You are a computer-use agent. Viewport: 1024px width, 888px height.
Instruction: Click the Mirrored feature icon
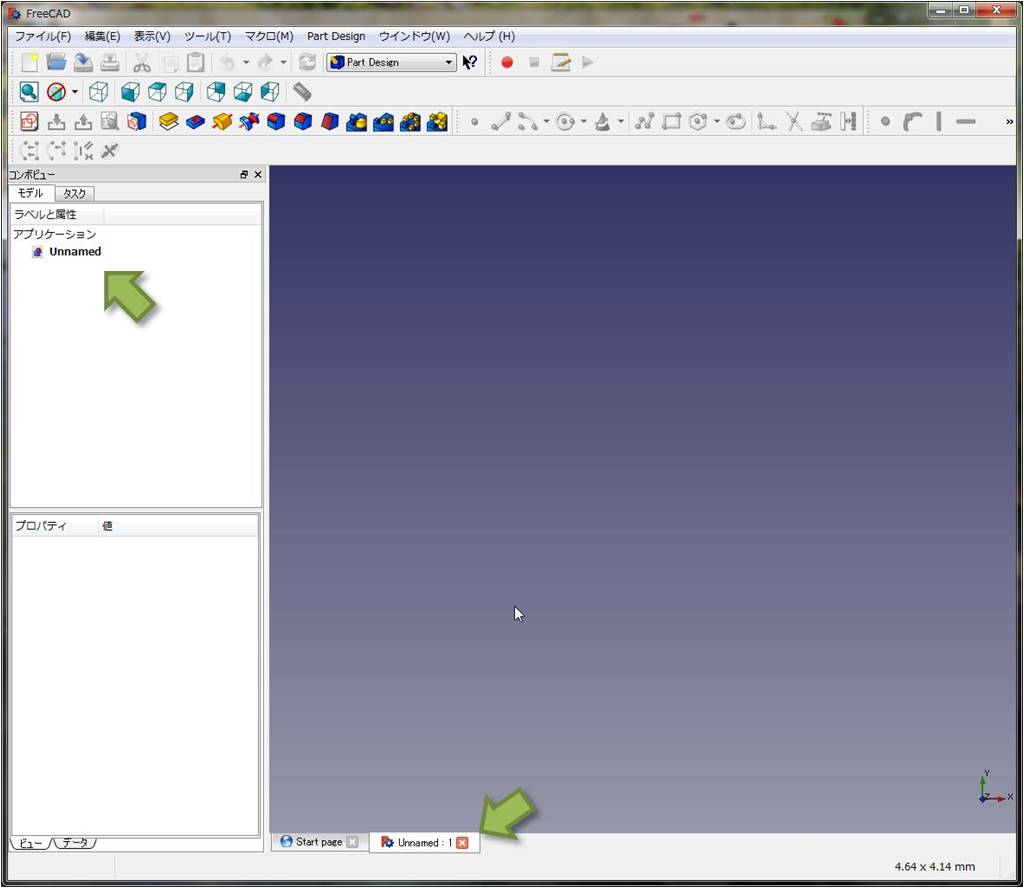pyautogui.click(x=357, y=121)
